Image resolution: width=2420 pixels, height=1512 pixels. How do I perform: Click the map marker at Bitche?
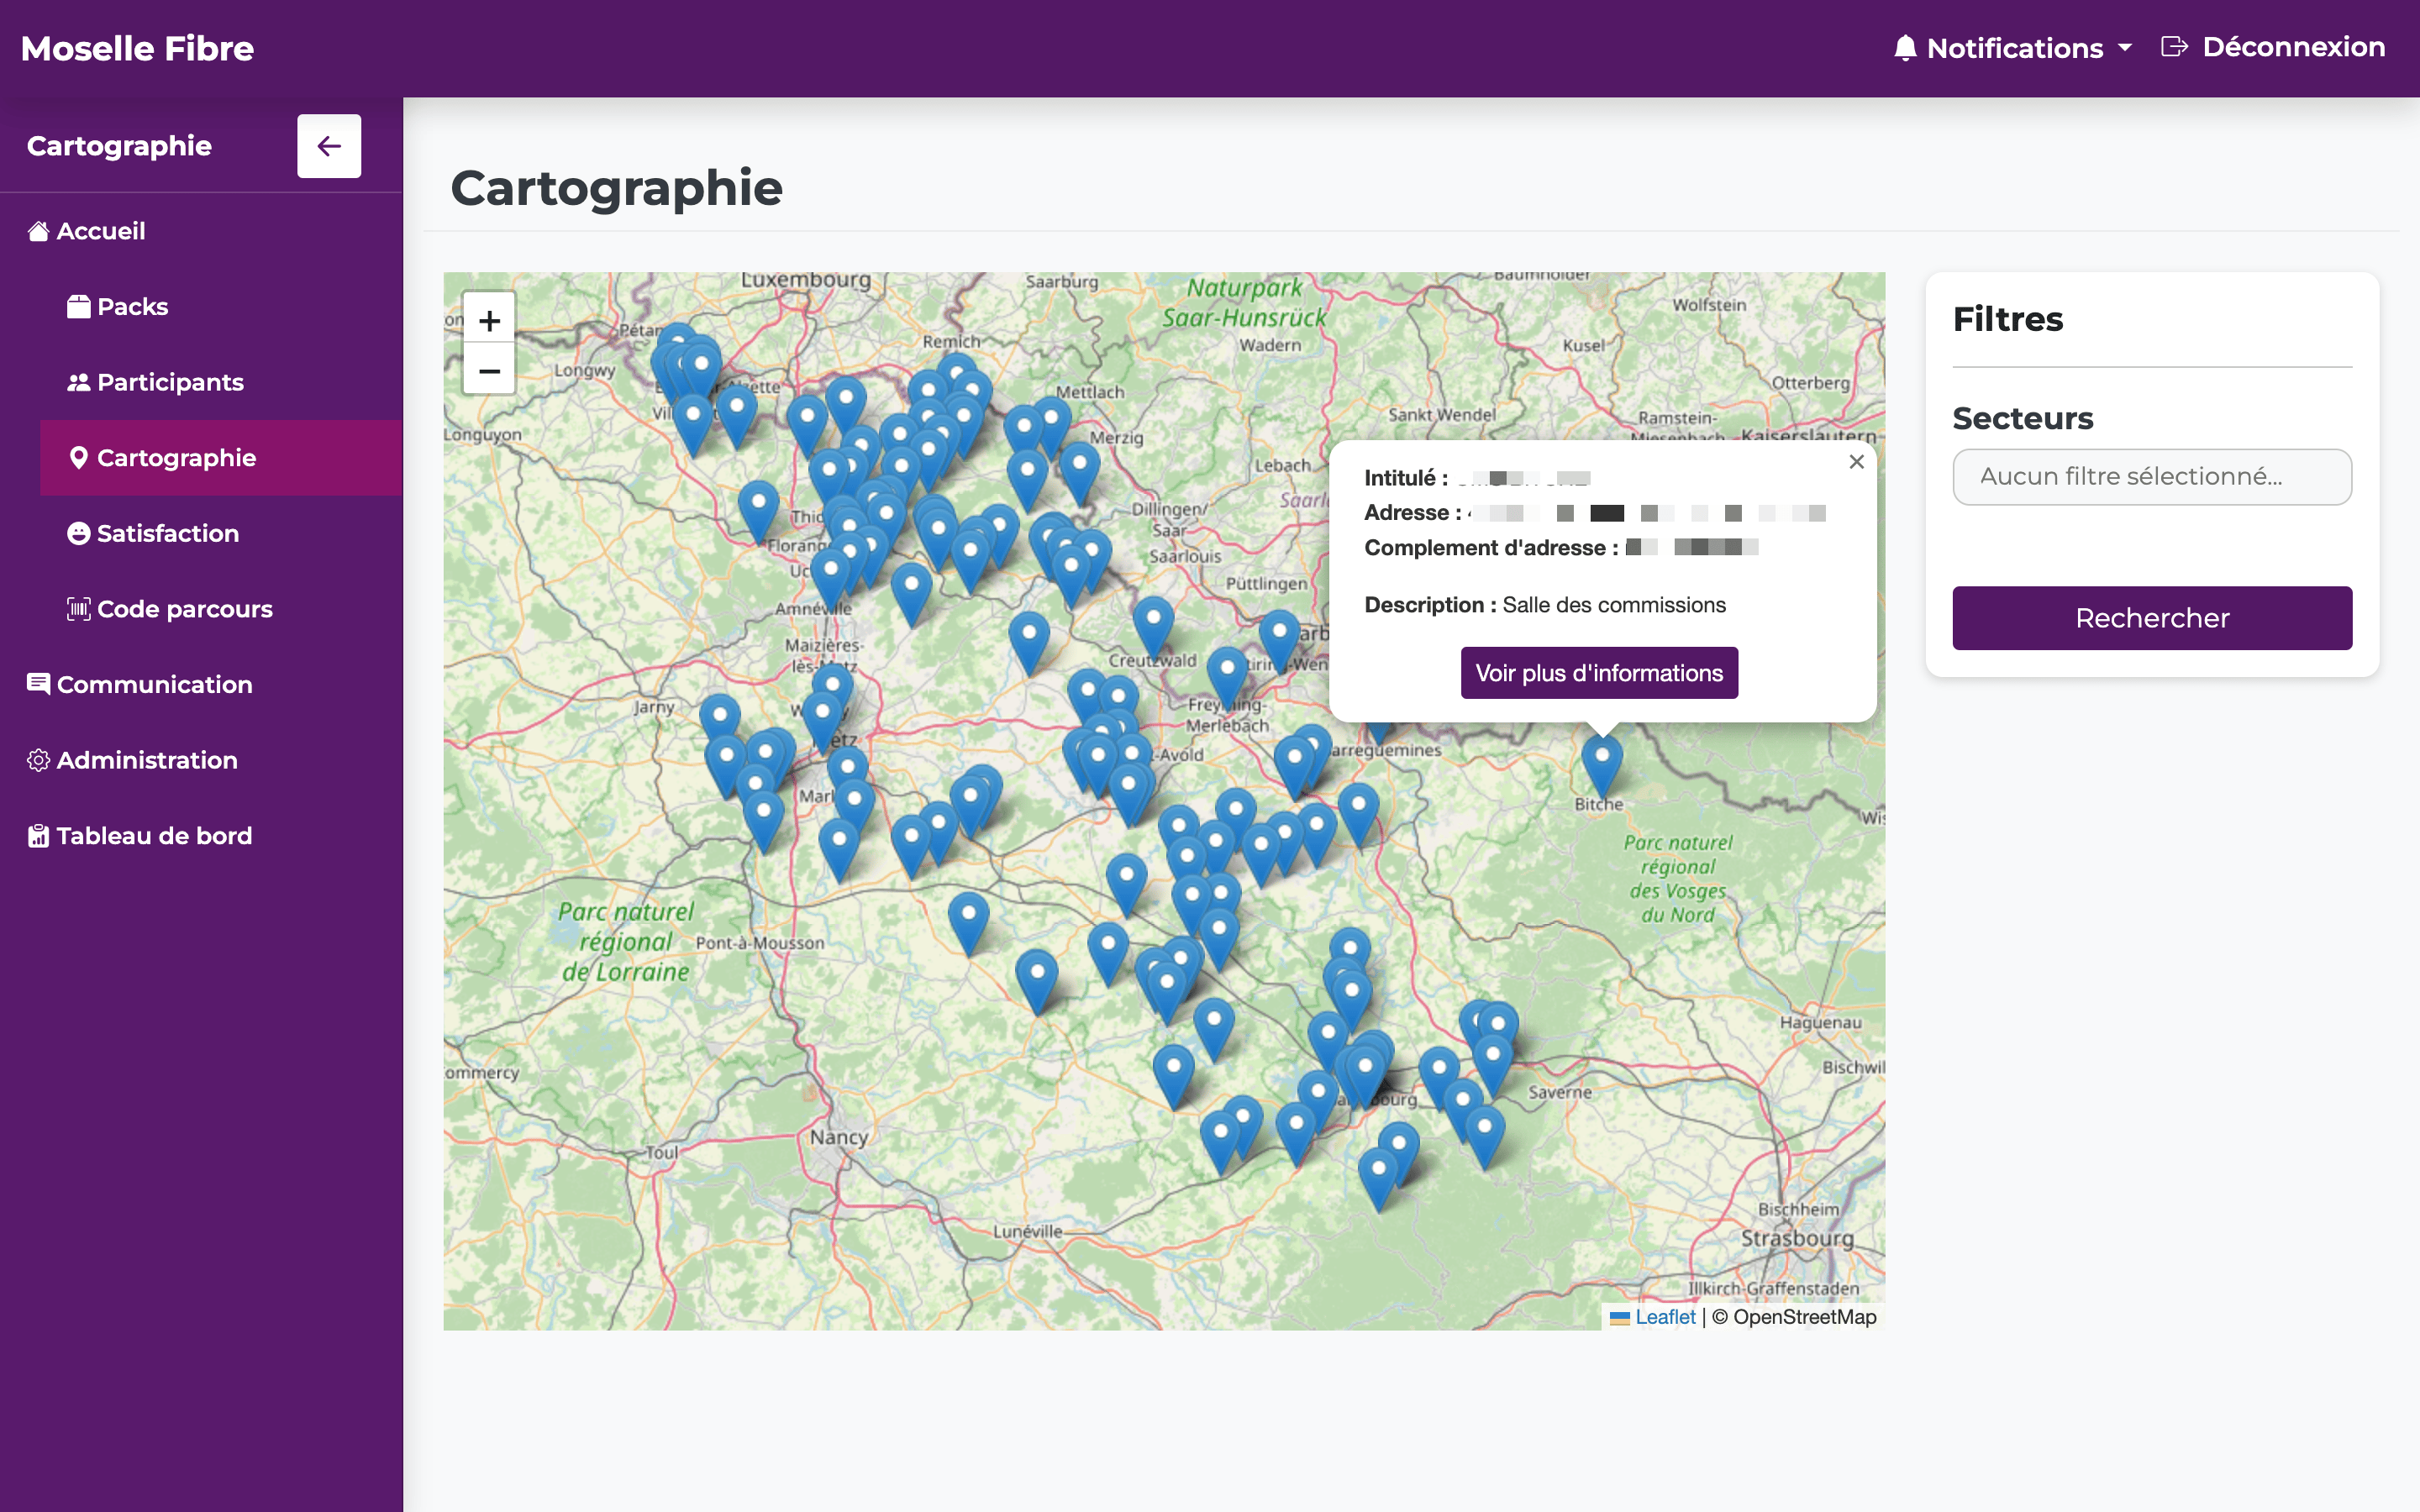pyautogui.click(x=1602, y=768)
